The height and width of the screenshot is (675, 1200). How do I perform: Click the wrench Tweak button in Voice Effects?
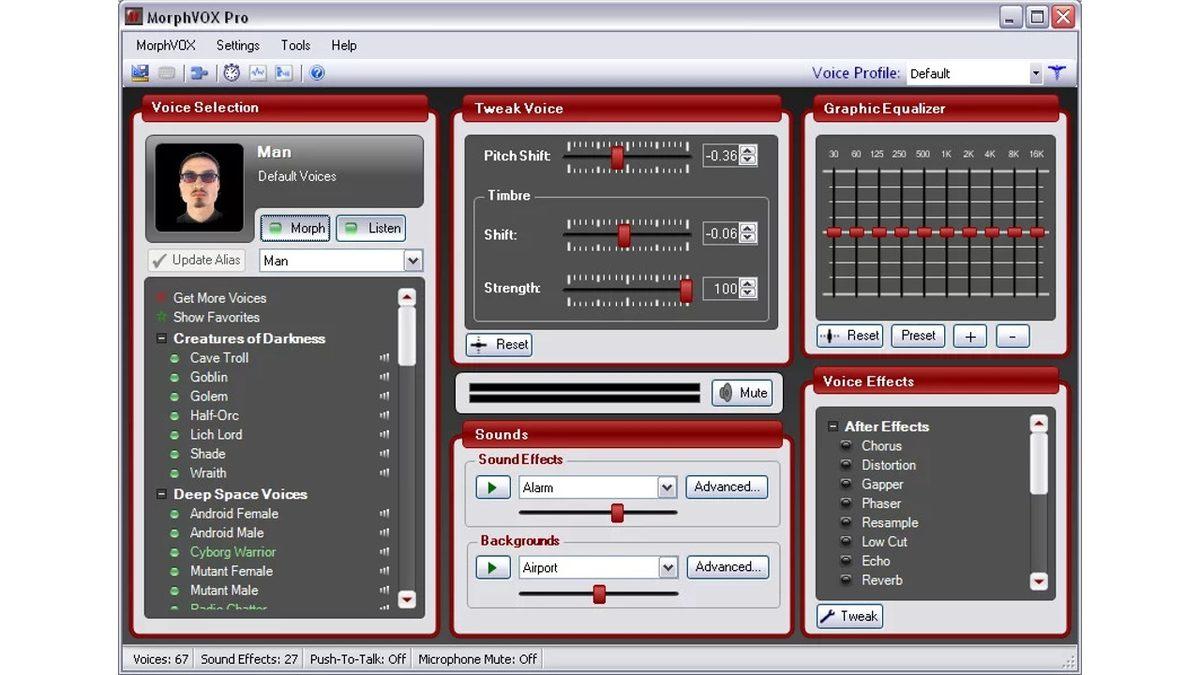[849, 616]
